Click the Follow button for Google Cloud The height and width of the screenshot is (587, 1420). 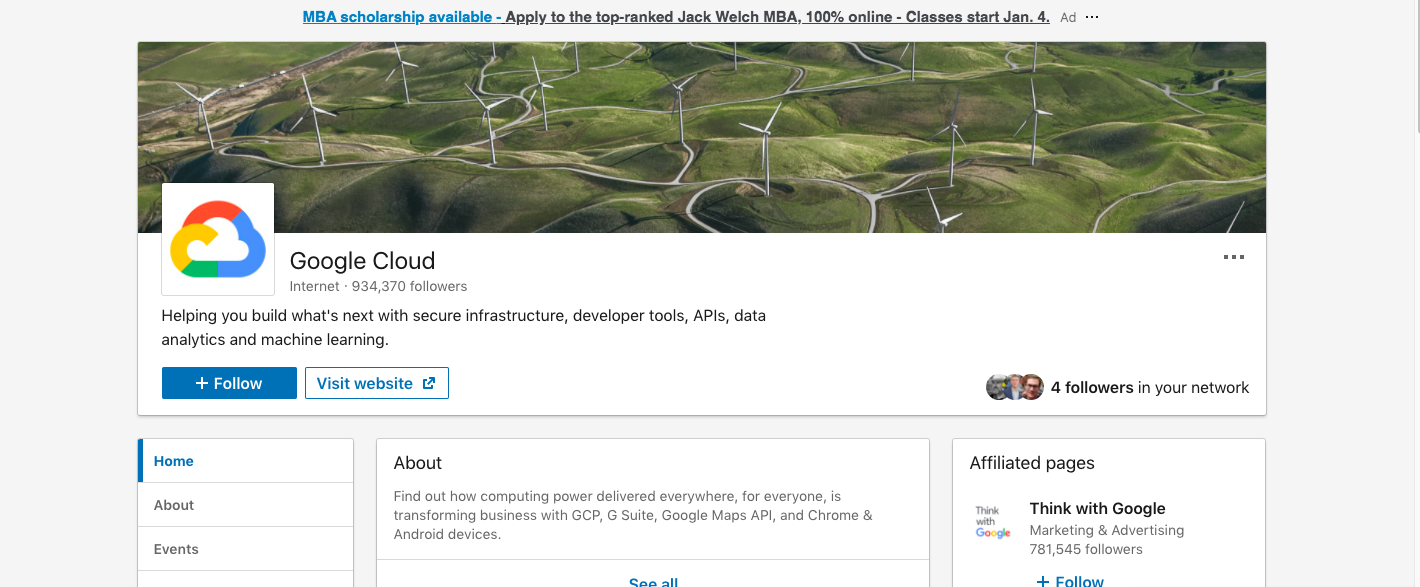click(x=229, y=383)
